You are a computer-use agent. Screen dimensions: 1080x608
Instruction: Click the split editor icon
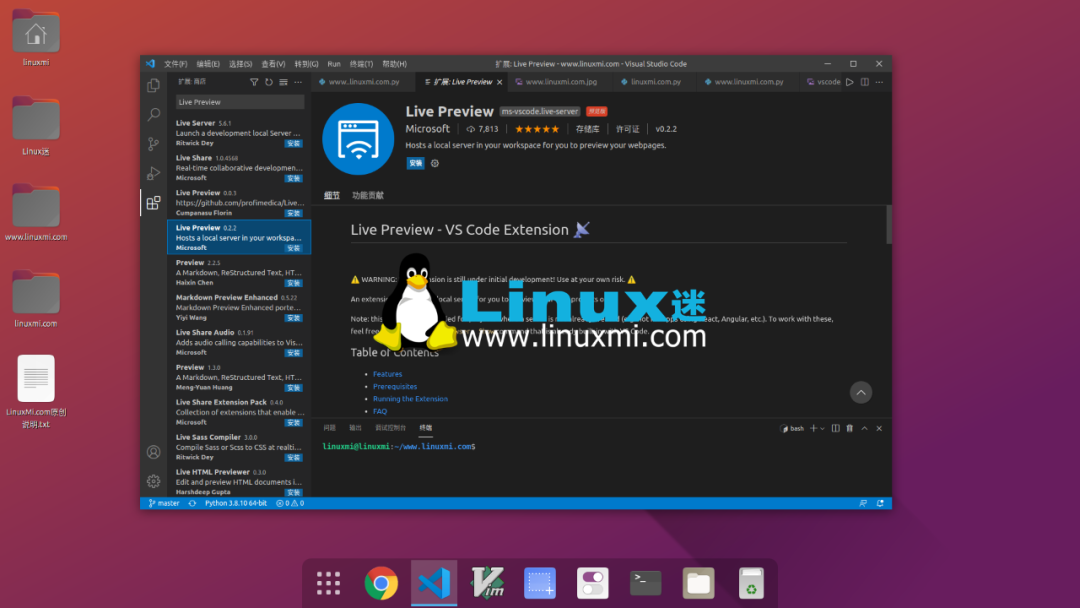865,82
